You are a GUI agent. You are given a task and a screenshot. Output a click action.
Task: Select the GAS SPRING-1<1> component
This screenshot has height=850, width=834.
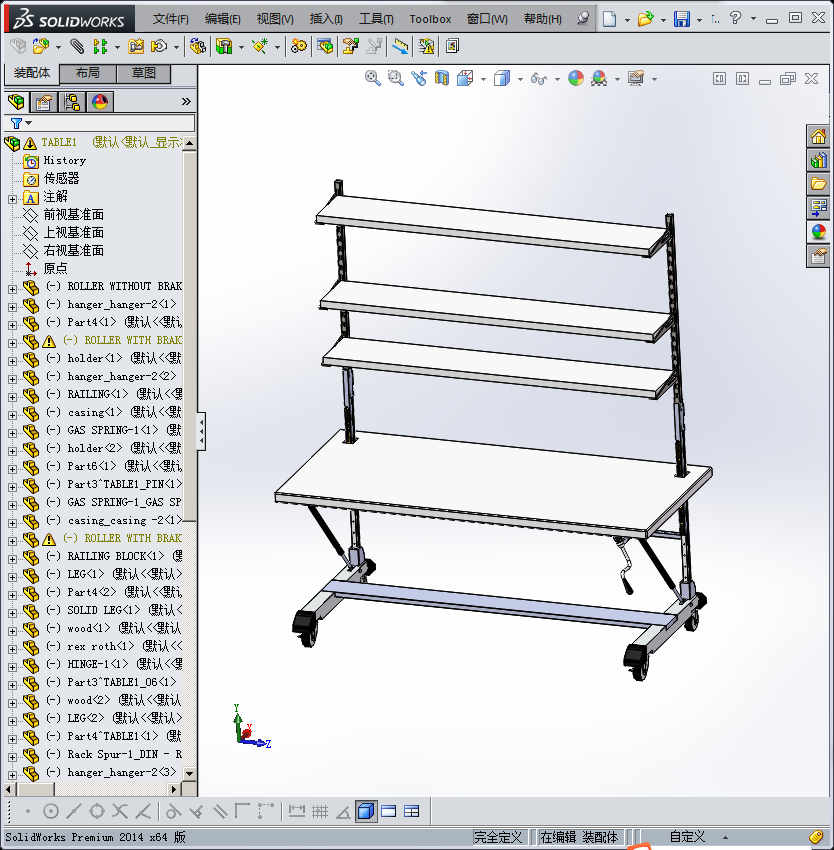112,430
